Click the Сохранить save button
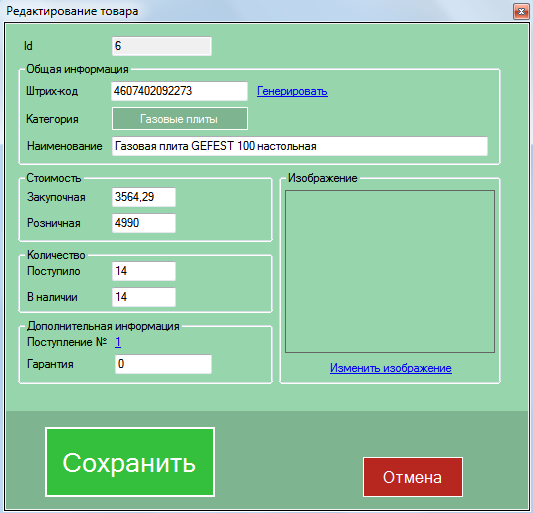This screenshot has height=513, width=533. pos(130,462)
